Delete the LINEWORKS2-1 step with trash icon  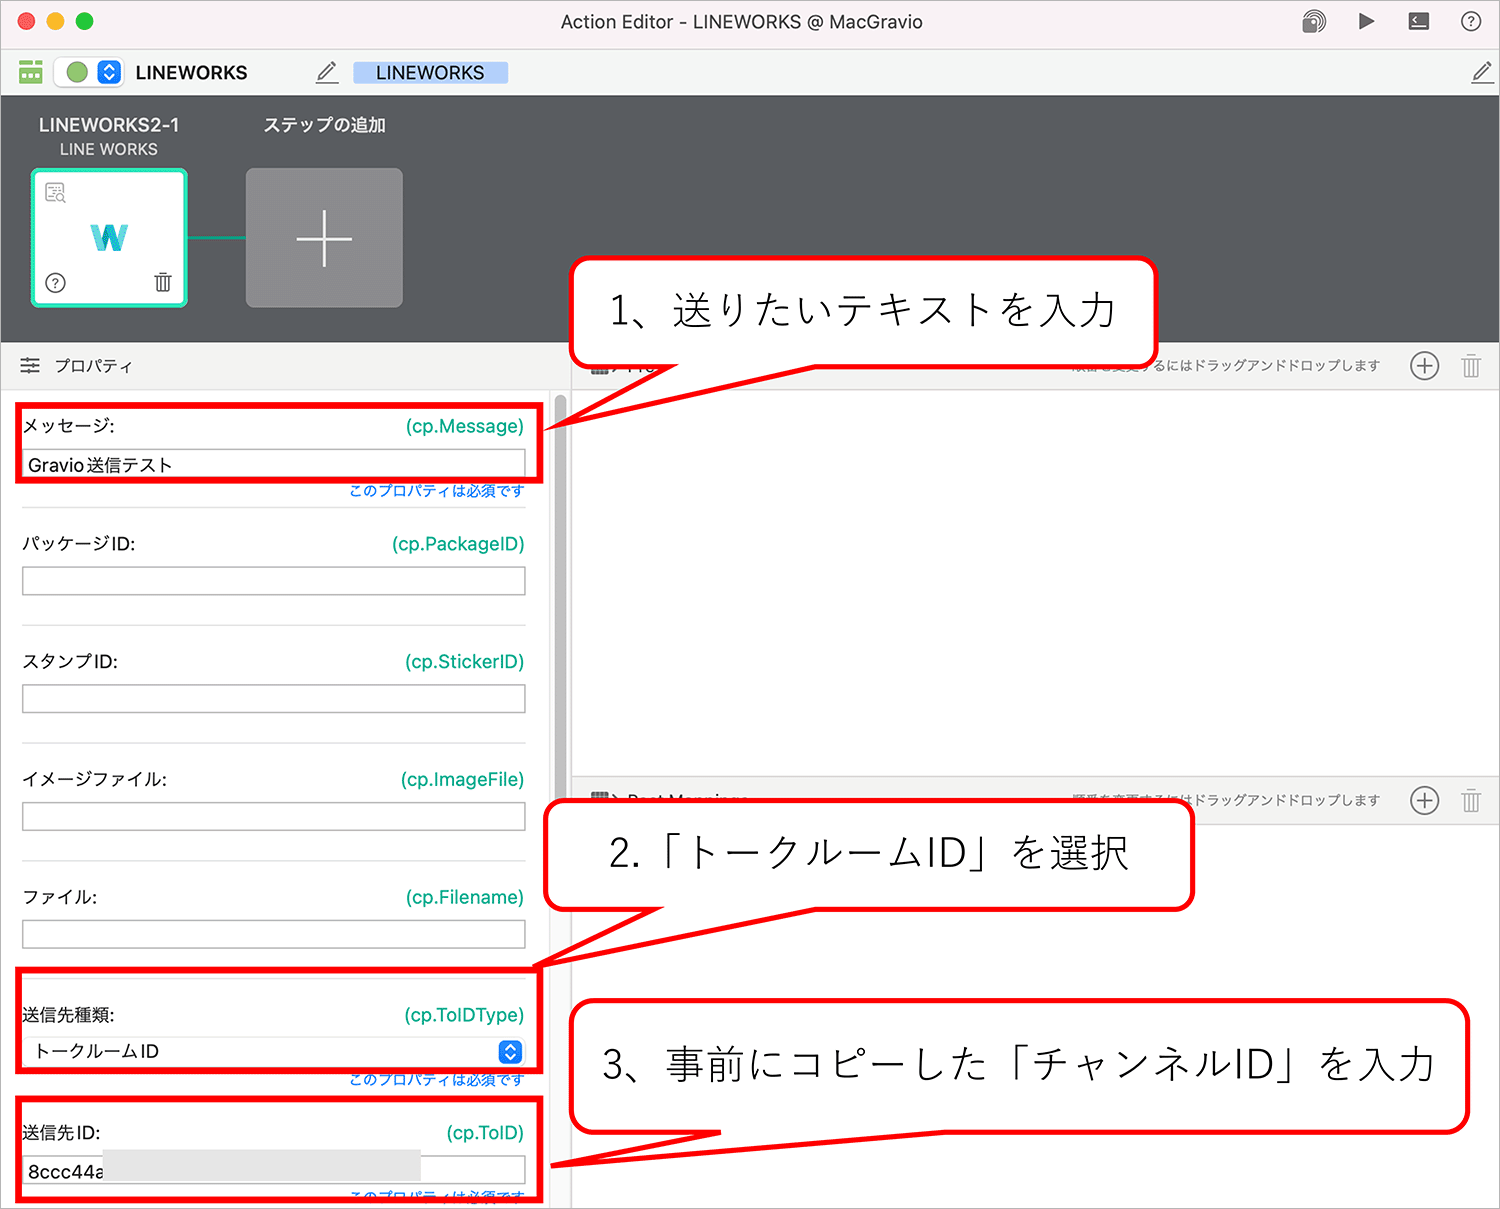pos(163,282)
